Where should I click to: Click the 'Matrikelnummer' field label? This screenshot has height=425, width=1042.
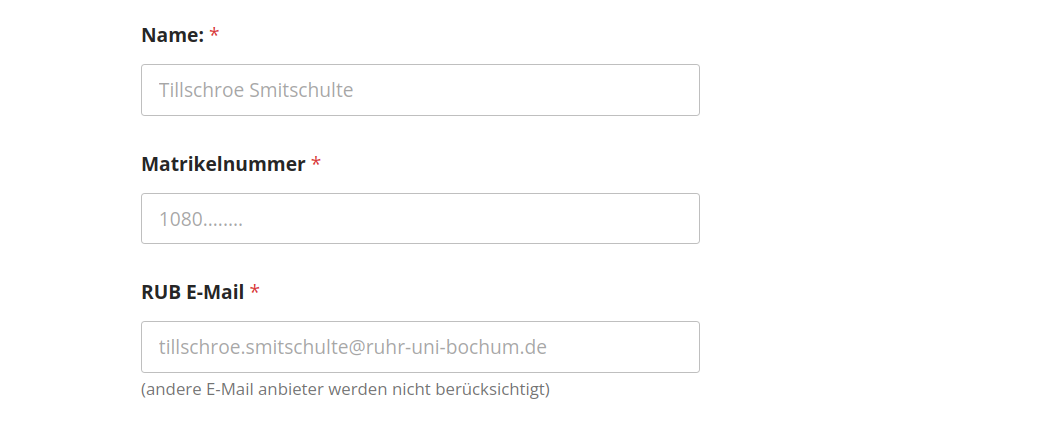coord(223,163)
